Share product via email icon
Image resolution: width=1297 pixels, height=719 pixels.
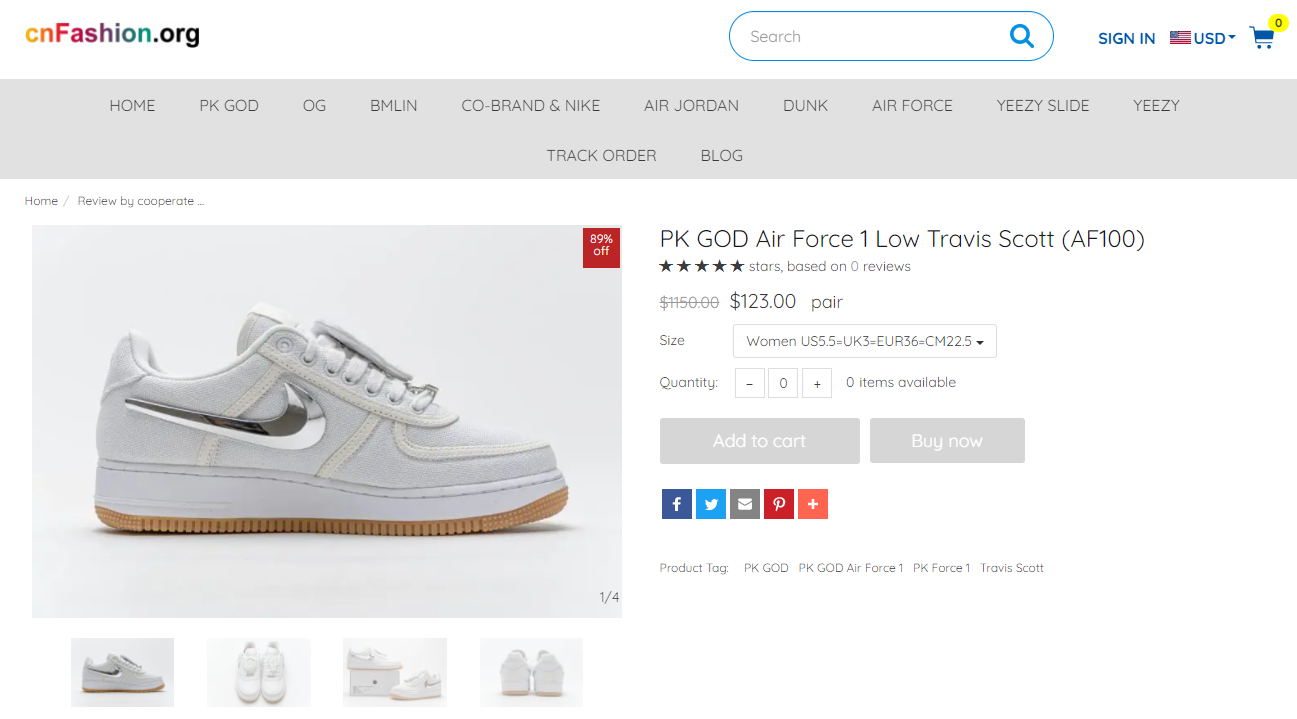(744, 504)
